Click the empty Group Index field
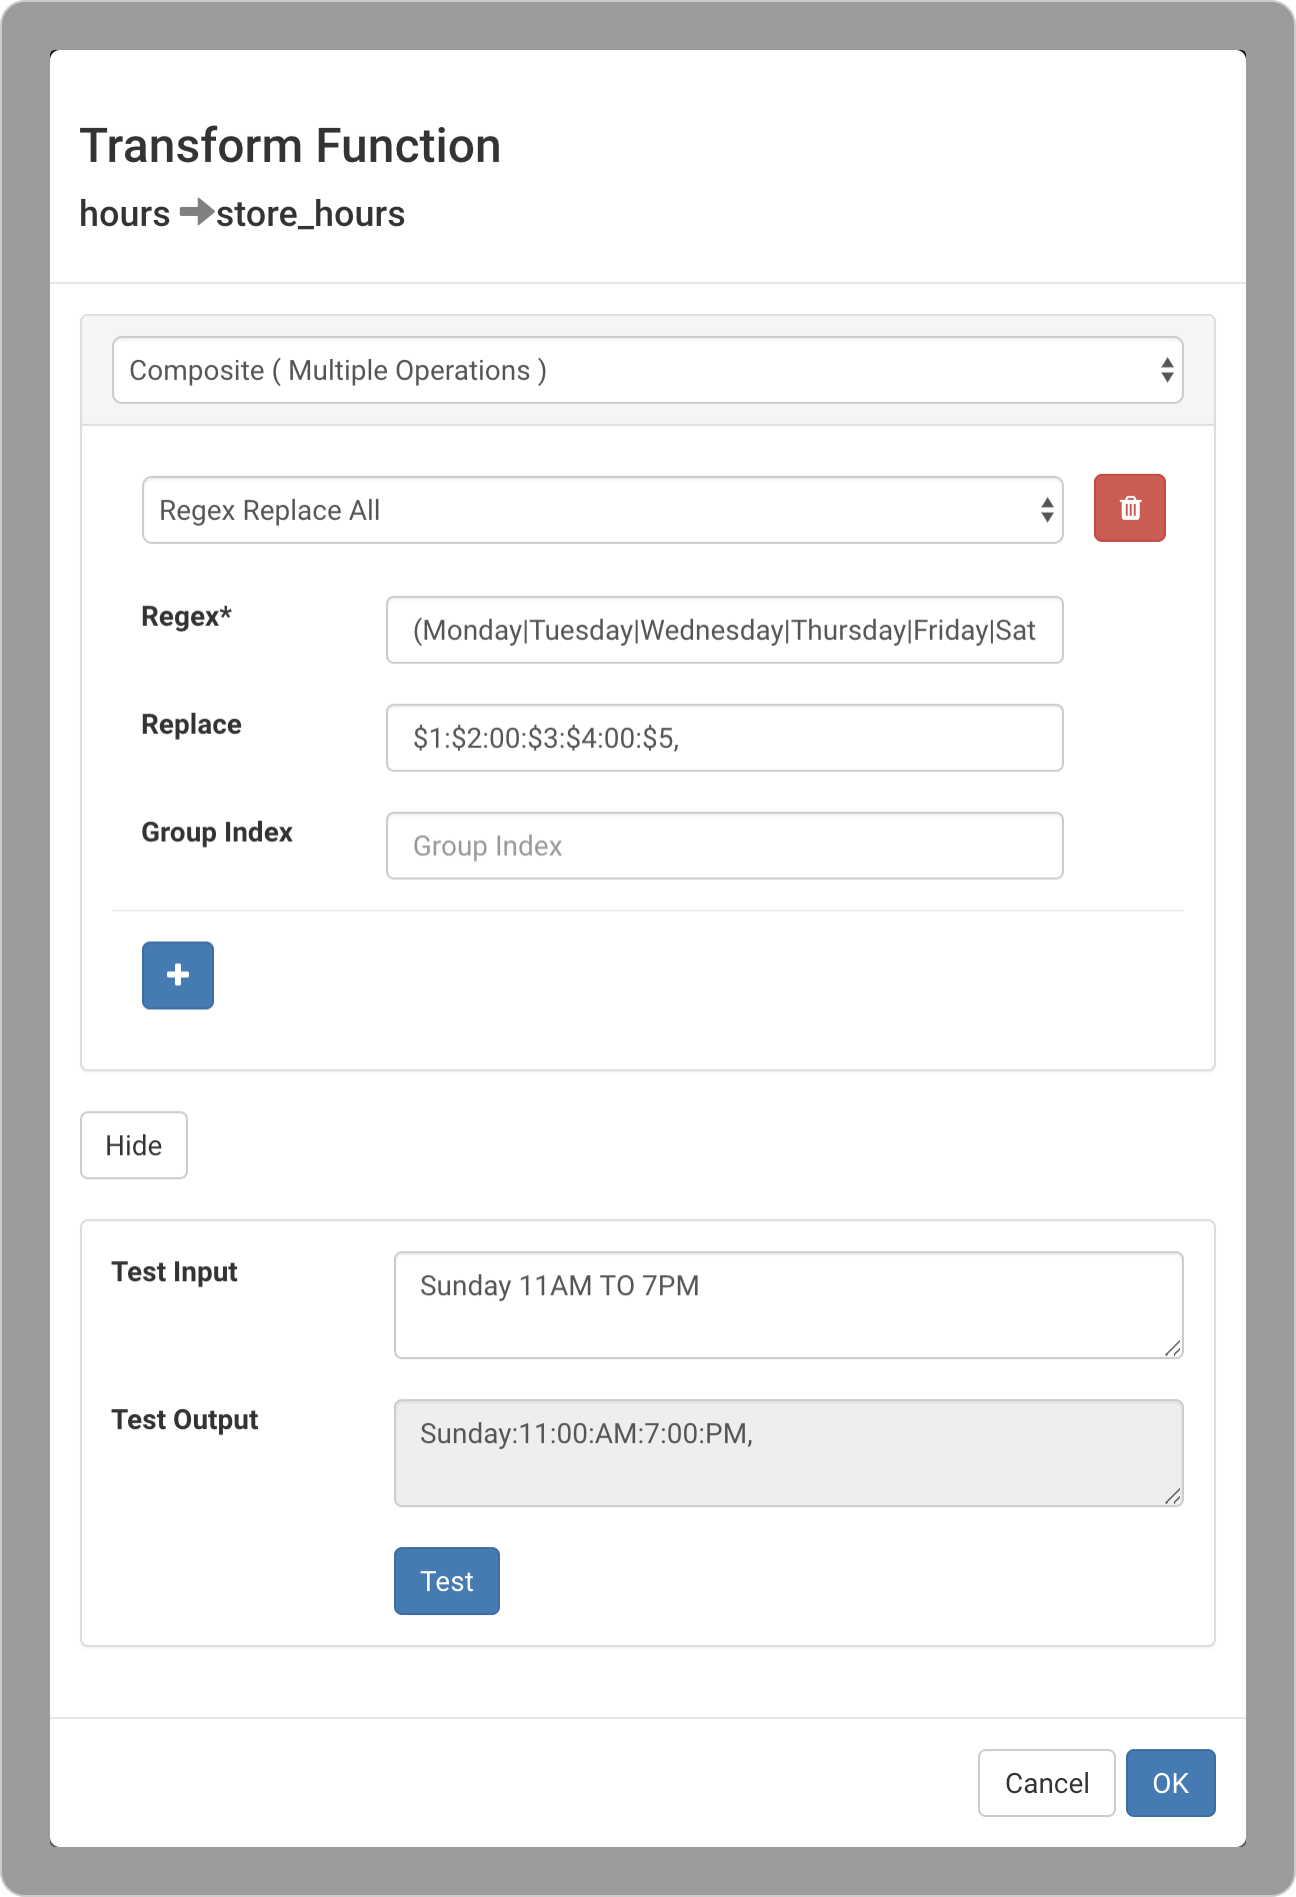 [x=725, y=846]
